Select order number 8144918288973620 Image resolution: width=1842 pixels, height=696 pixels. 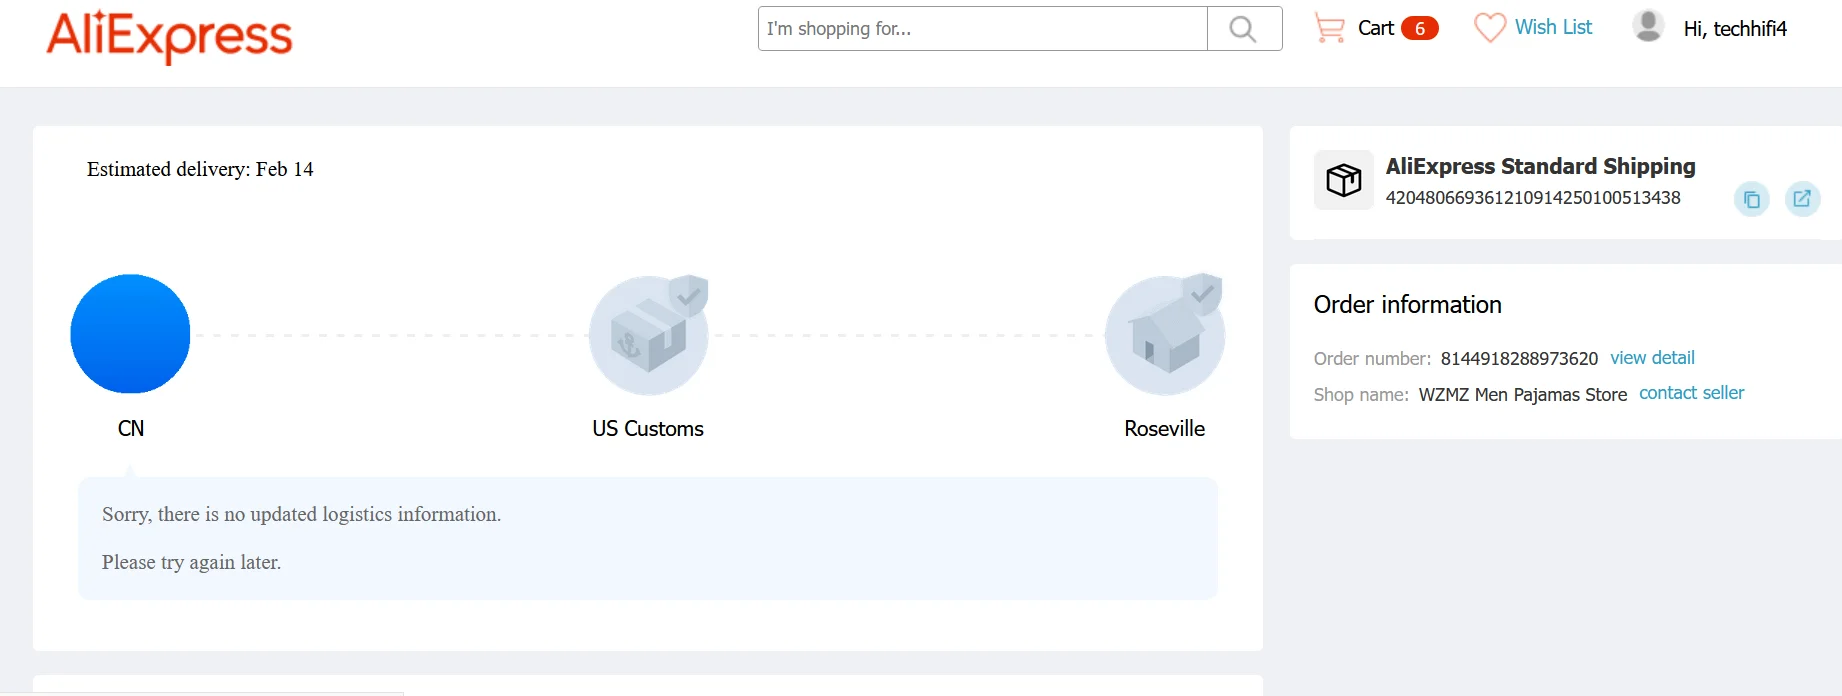[x=1519, y=359]
